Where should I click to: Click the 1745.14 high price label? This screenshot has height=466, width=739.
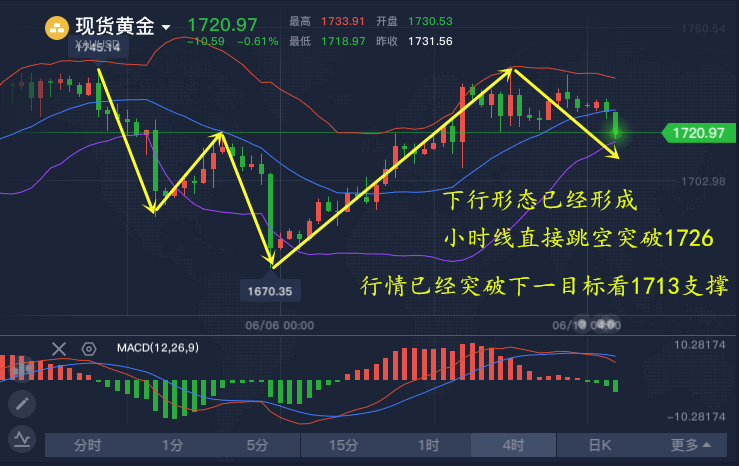click(100, 47)
